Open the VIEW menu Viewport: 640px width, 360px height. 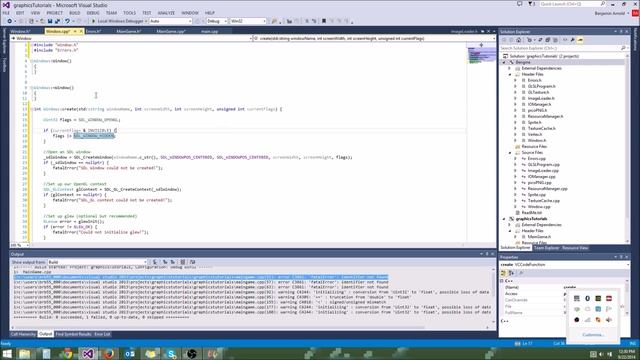(x=36, y=13)
